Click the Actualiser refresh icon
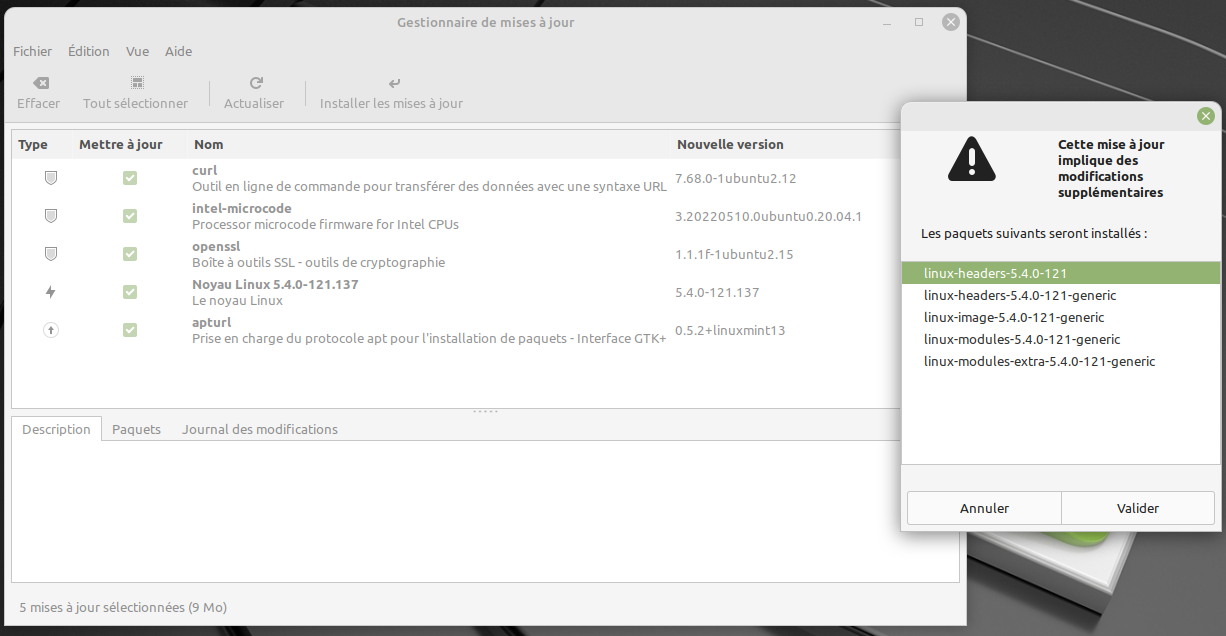This screenshot has height=636, width=1226. pyautogui.click(x=256, y=83)
